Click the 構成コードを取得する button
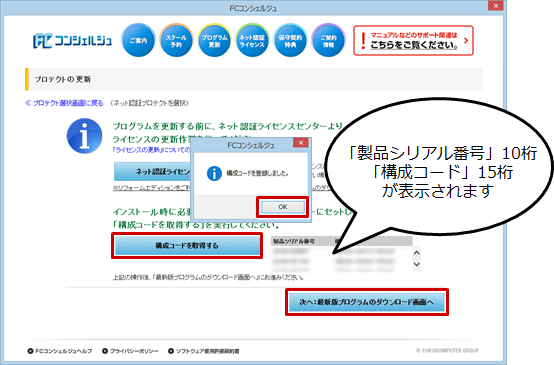This screenshot has width=554, height=365. (x=187, y=246)
